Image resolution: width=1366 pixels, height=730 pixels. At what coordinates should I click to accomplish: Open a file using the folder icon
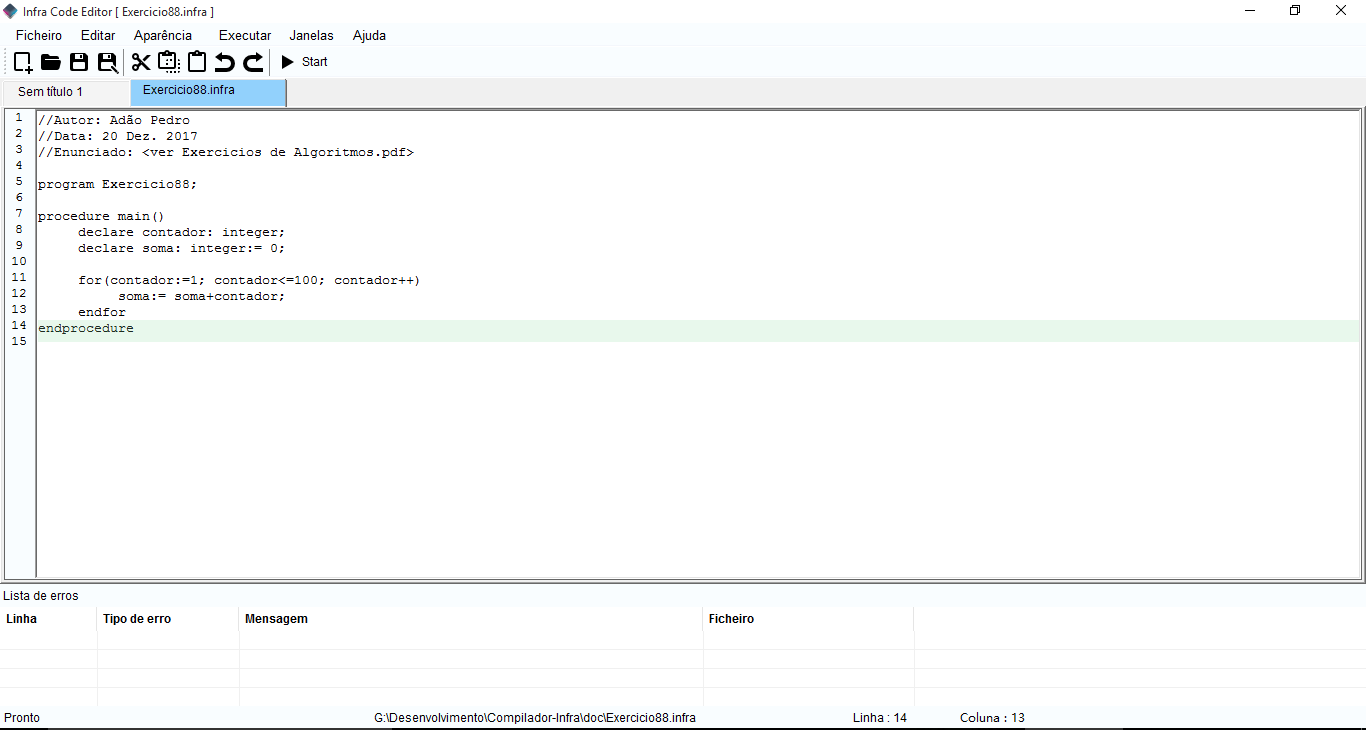[x=51, y=62]
